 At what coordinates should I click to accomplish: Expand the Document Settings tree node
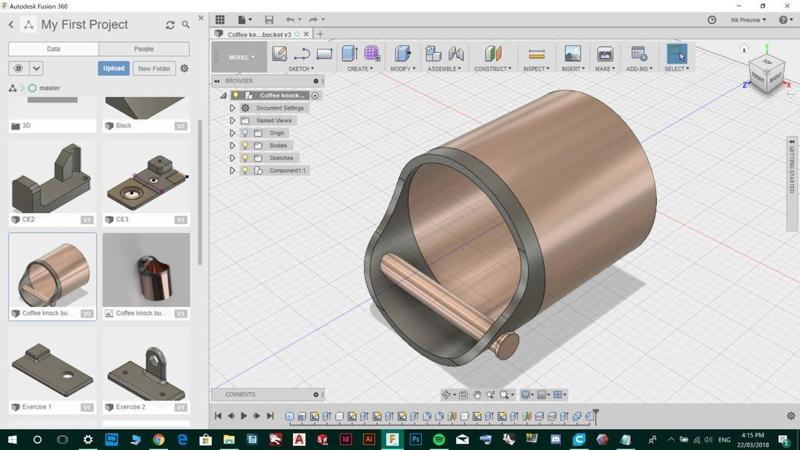pyautogui.click(x=233, y=108)
